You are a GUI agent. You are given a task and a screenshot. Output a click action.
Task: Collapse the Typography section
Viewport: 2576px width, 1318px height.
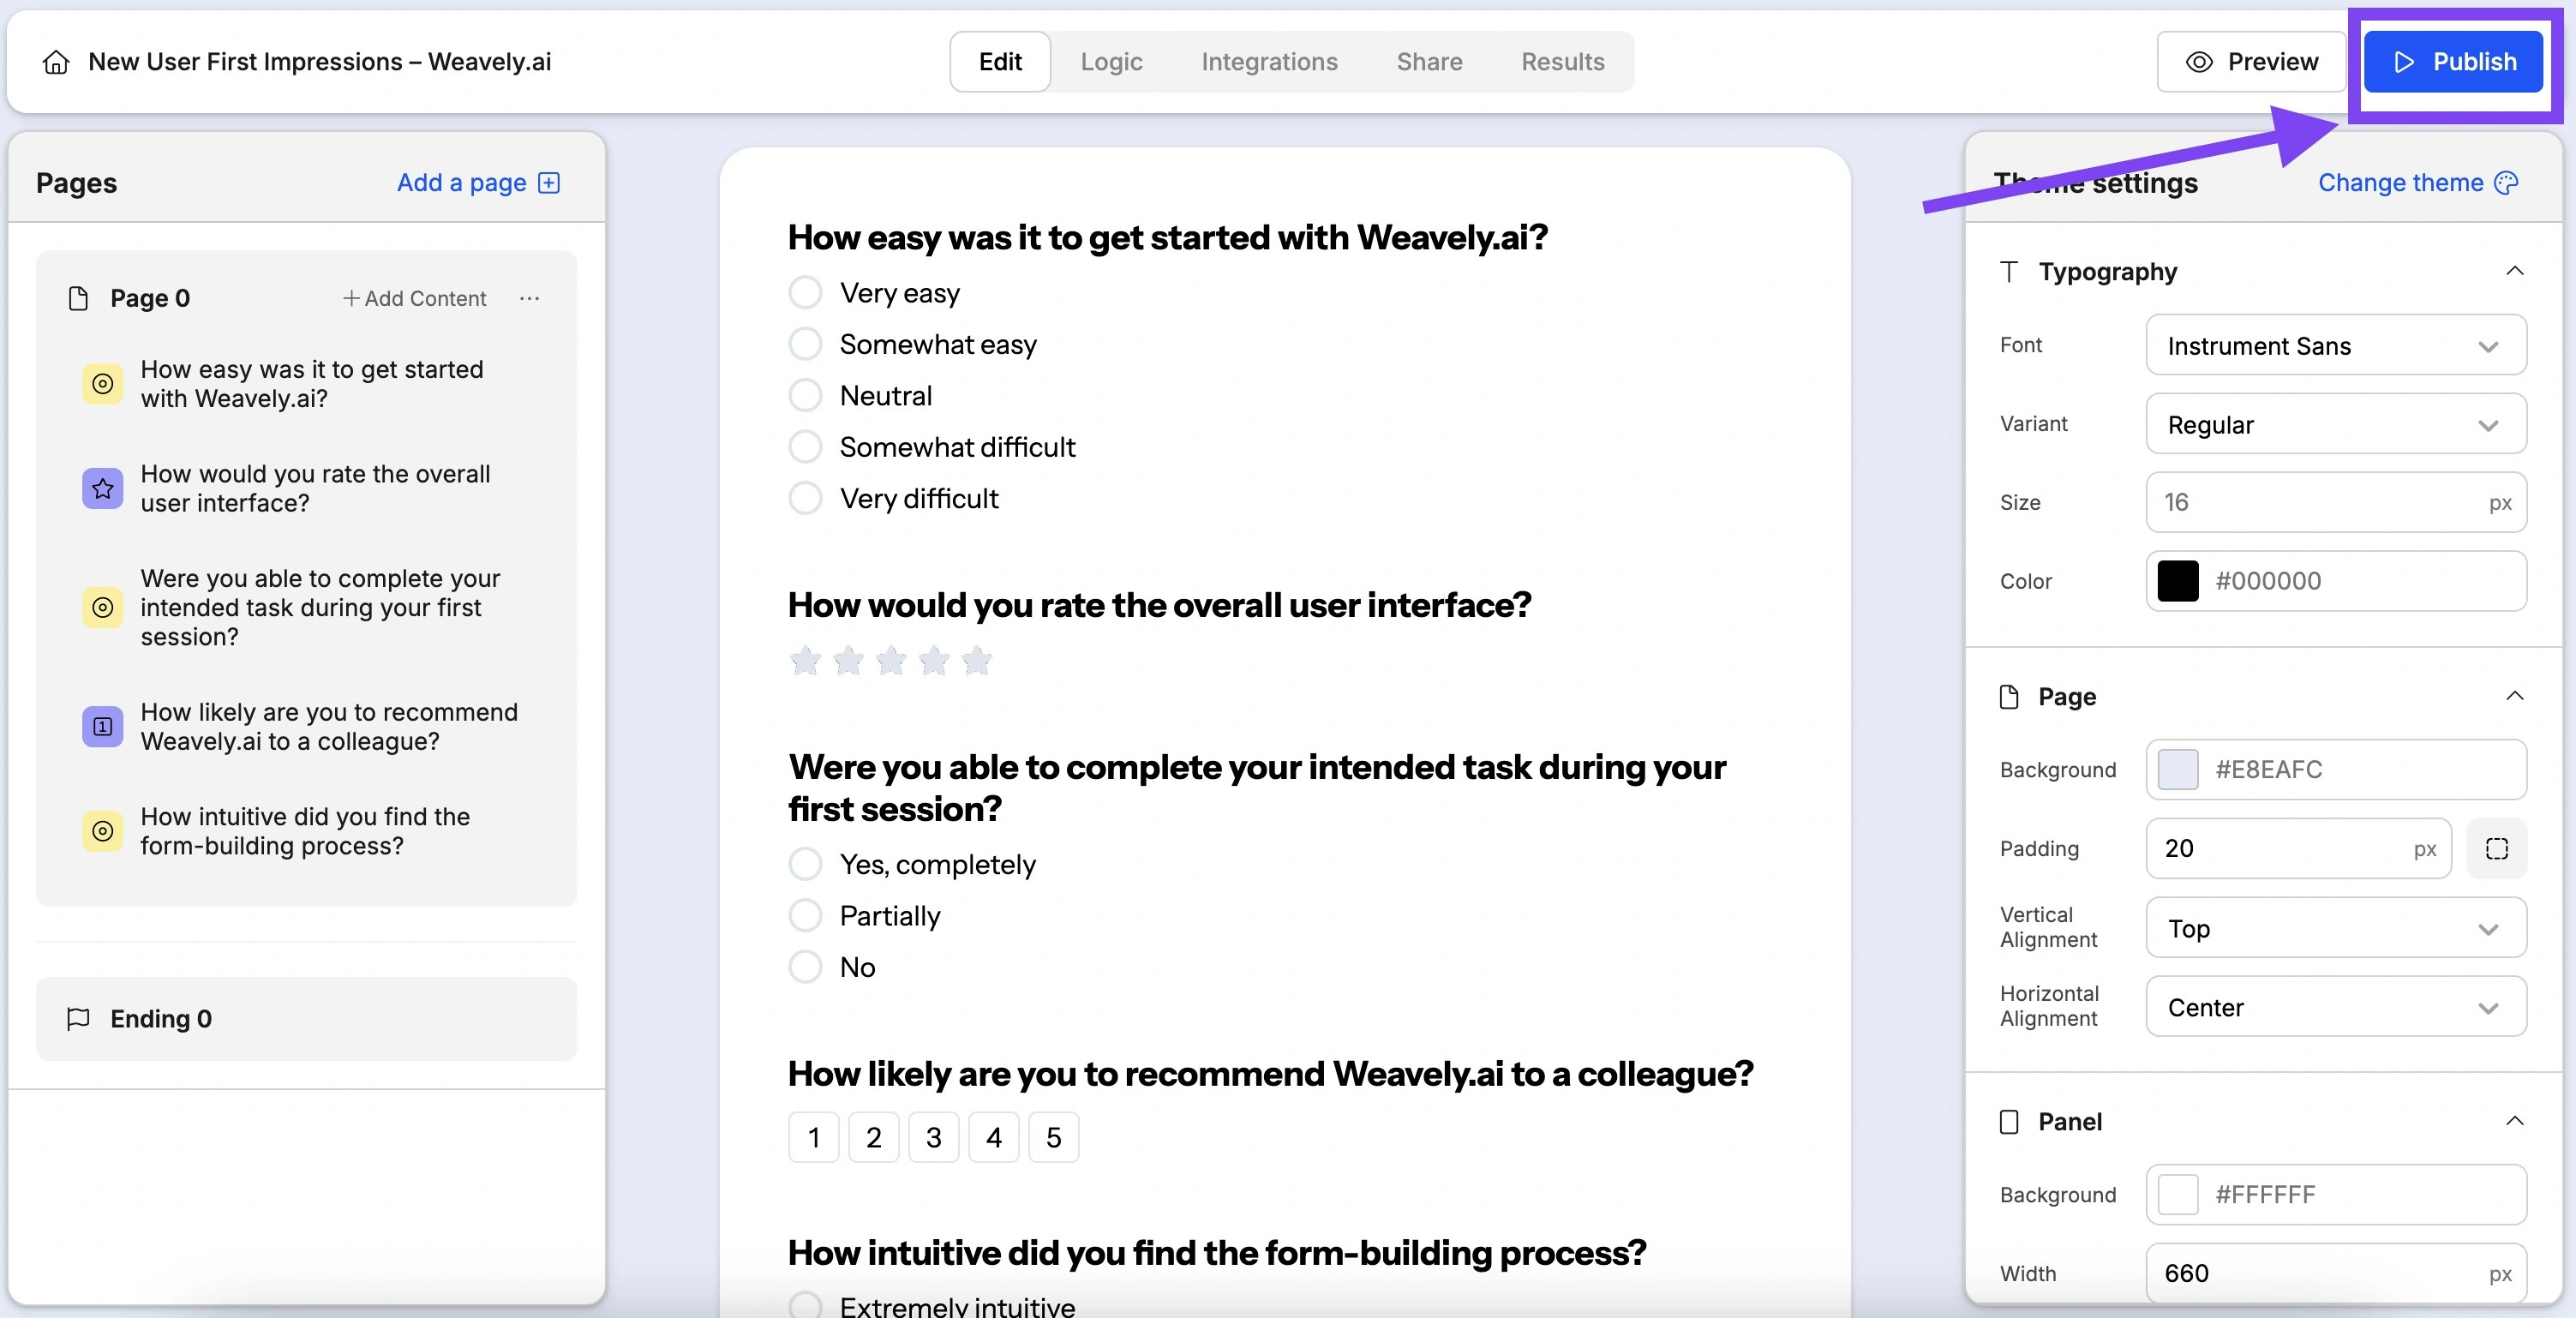(x=2516, y=271)
